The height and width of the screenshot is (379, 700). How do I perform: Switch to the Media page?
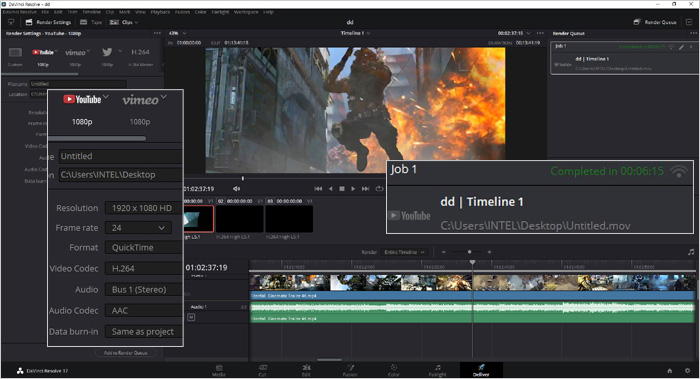pyautogui.click(x=219, y=370)
